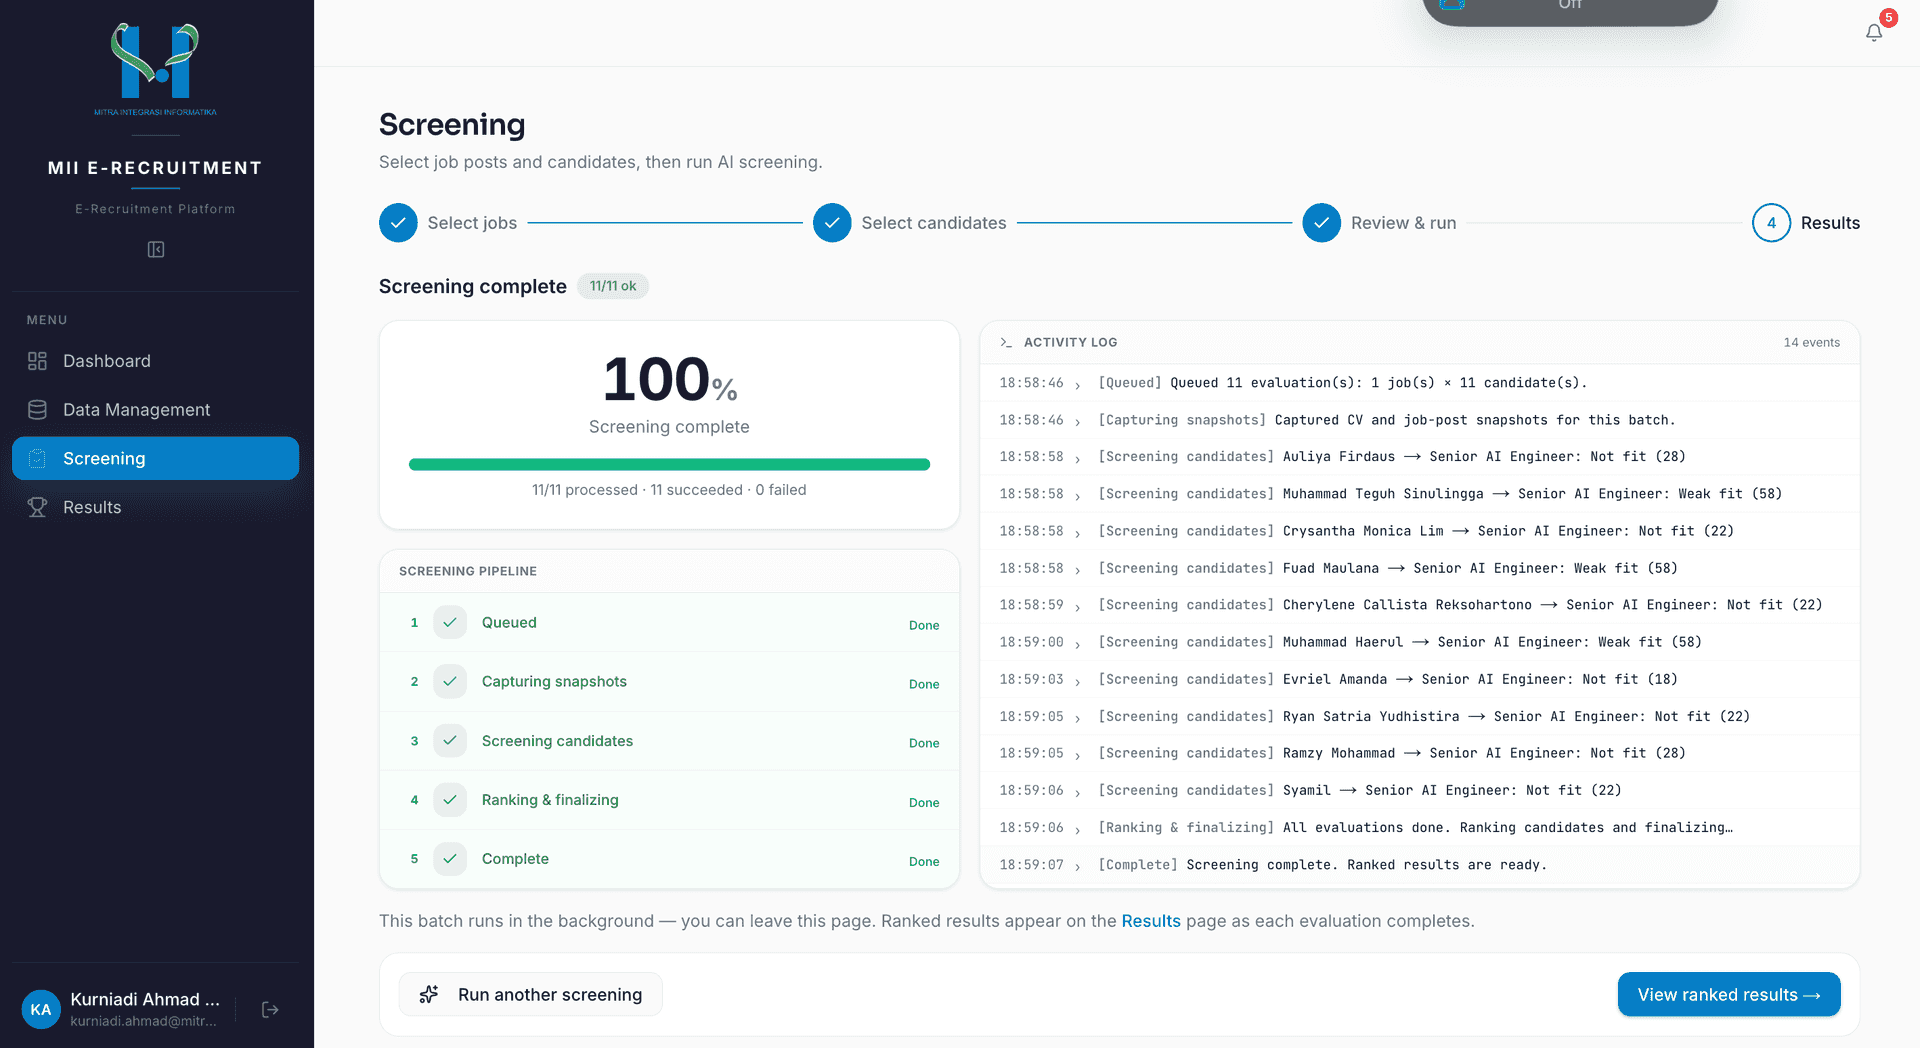Collapse the sidebar panel icon
The width and height of the screenshot is (1920, 1048).
156,249
